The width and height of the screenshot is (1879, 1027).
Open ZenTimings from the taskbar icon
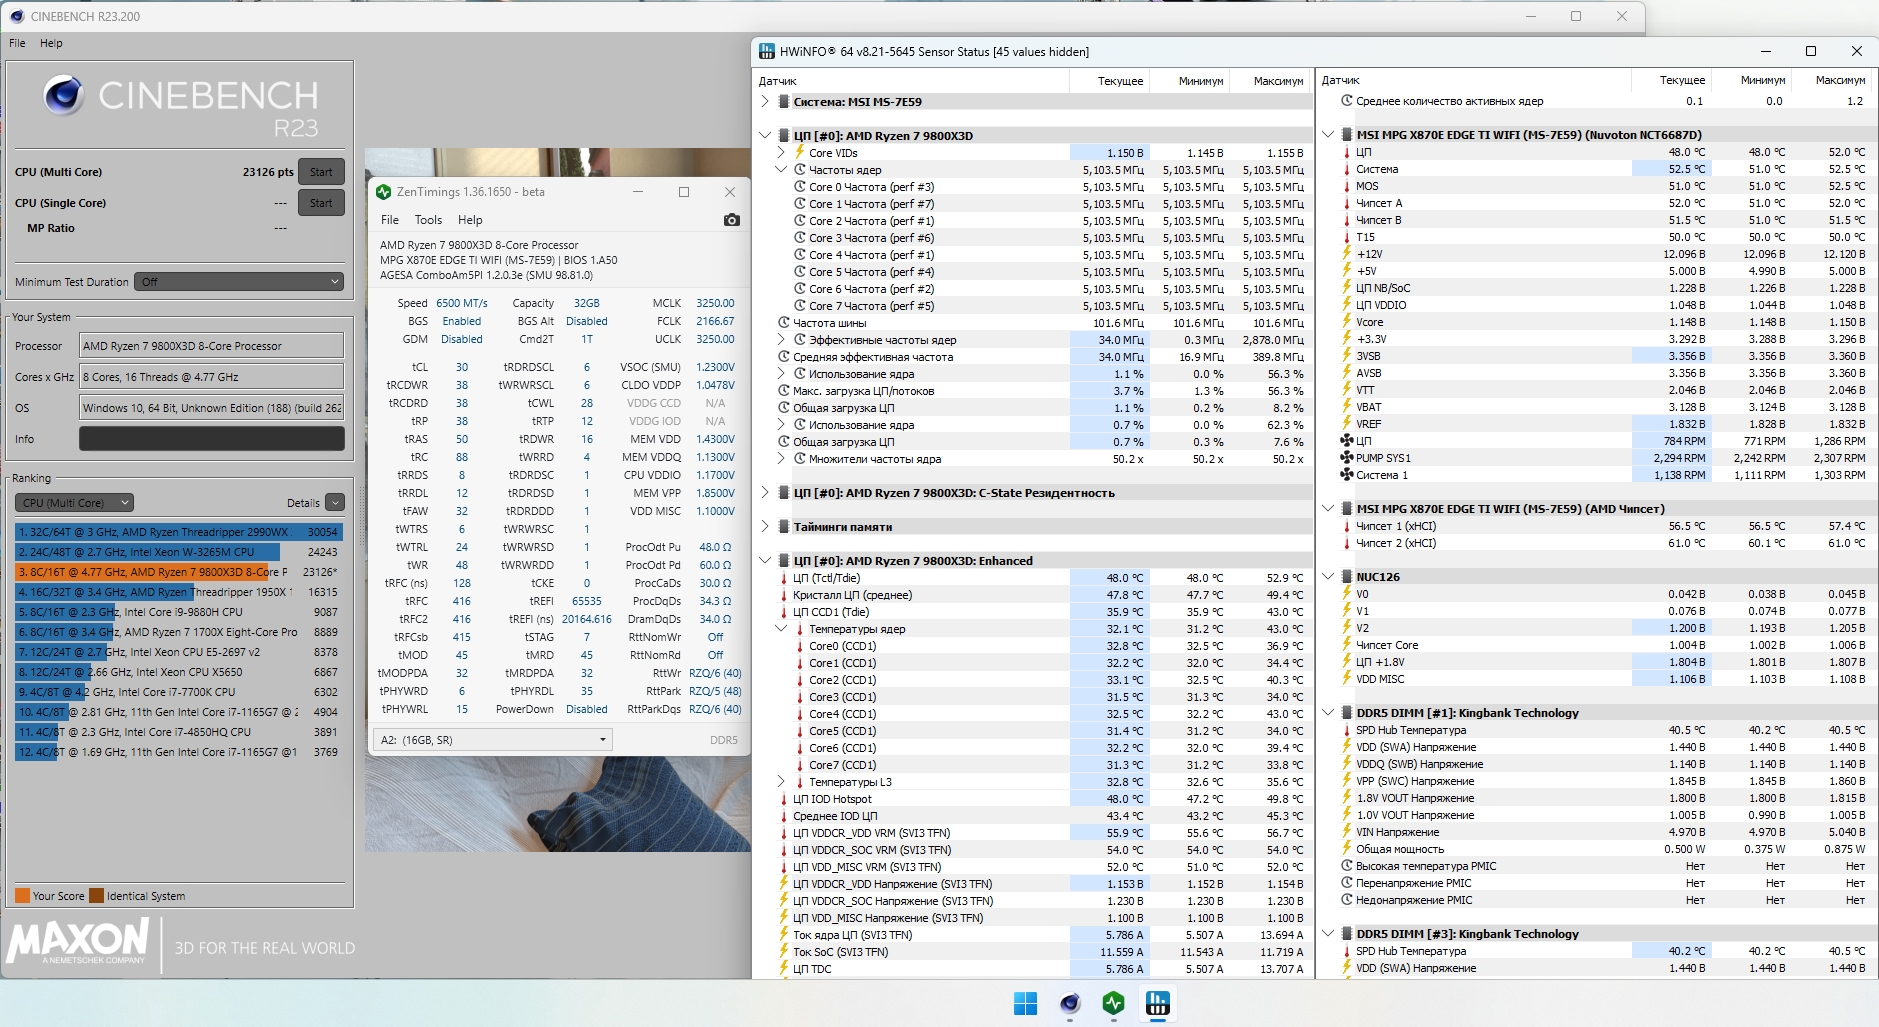tap(1114, 1004)
